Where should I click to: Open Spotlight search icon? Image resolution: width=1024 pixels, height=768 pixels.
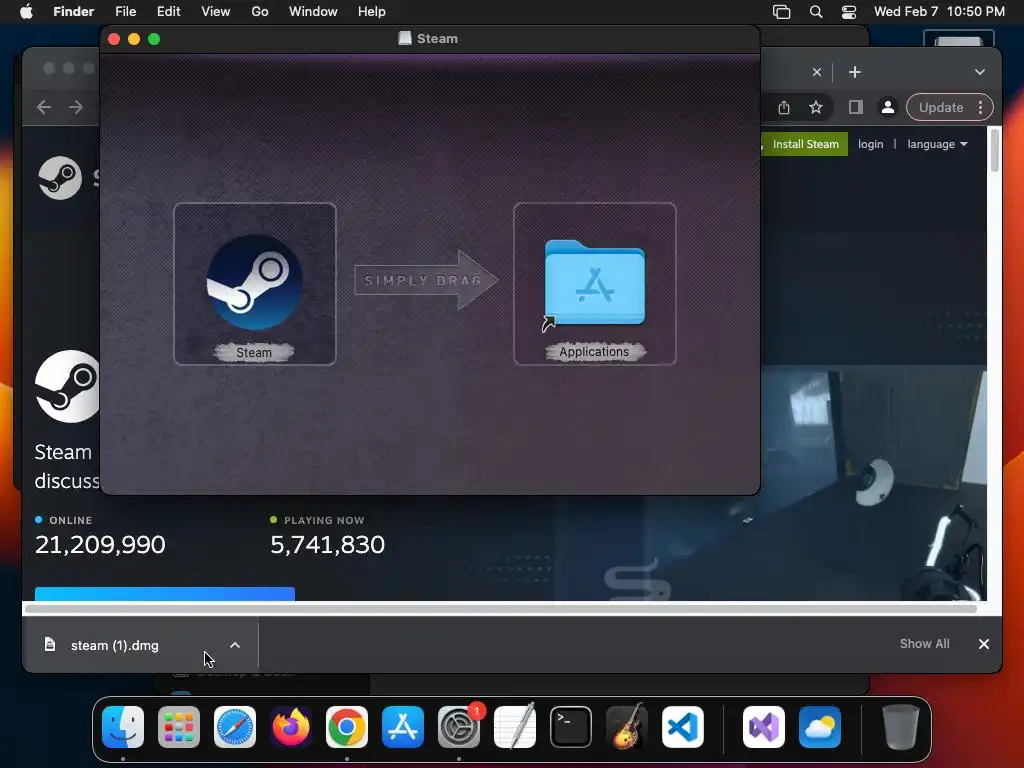816,12
